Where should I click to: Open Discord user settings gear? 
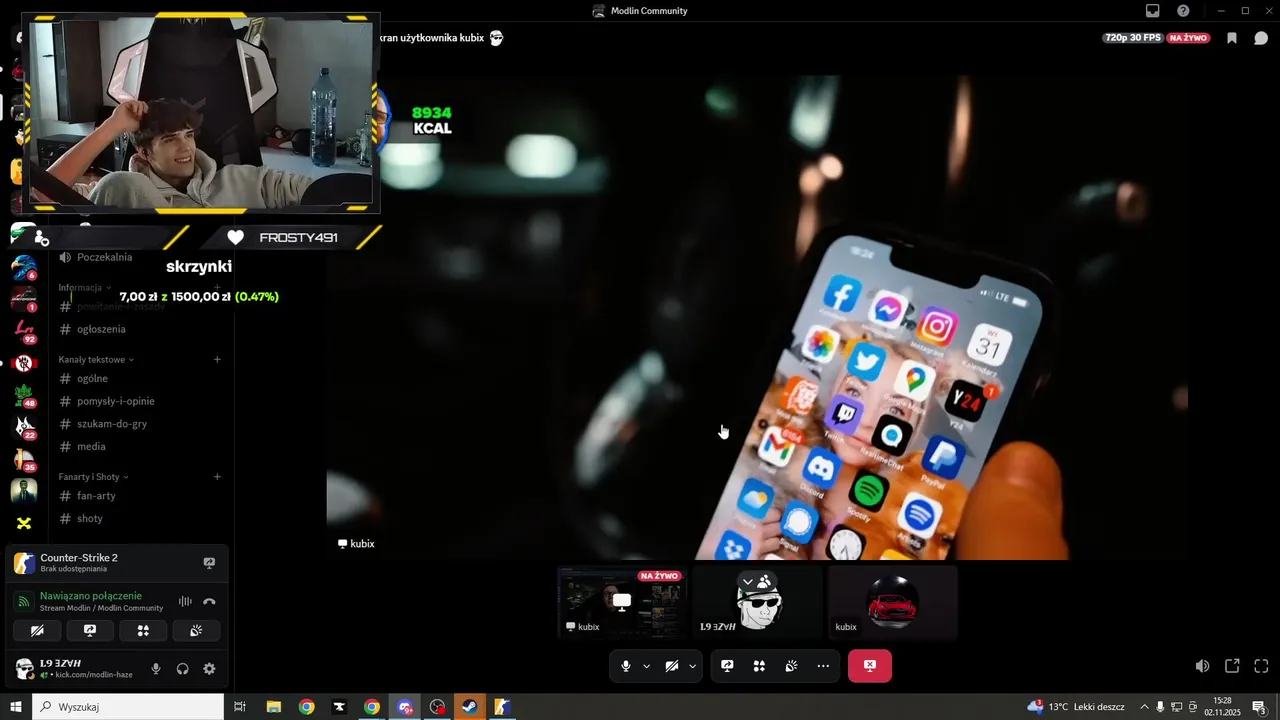(209, 669)
